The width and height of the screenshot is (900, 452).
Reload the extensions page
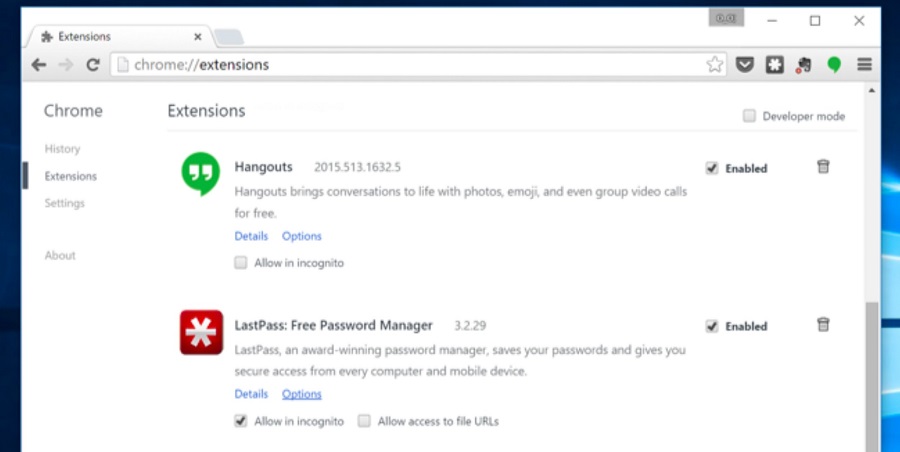point(92,65)
